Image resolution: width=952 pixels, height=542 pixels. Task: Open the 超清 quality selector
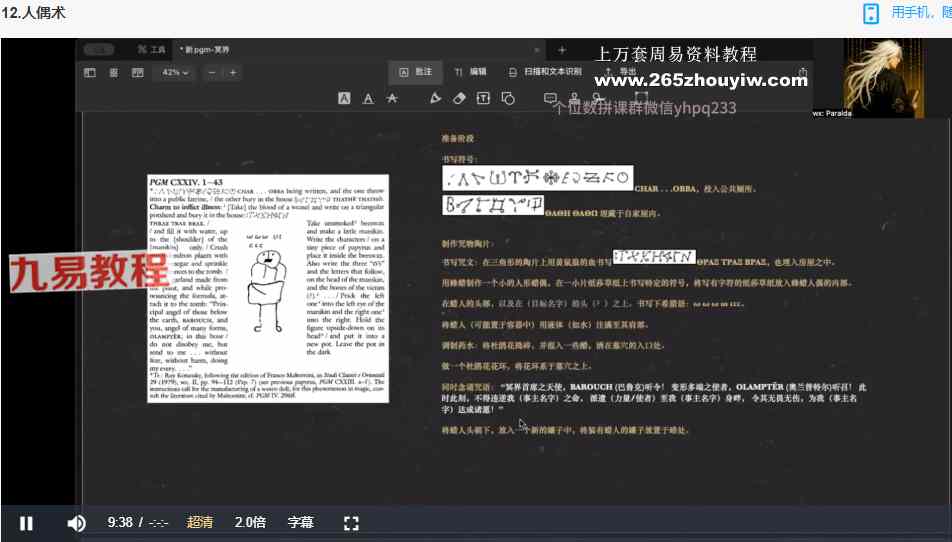tap(200, 523)
